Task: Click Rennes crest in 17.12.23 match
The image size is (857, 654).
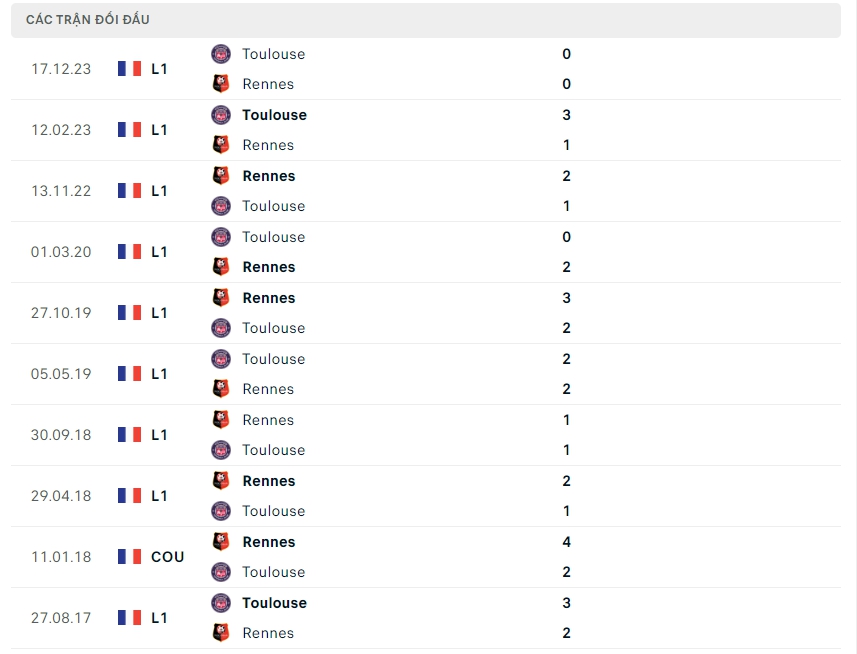Action: 221,84
